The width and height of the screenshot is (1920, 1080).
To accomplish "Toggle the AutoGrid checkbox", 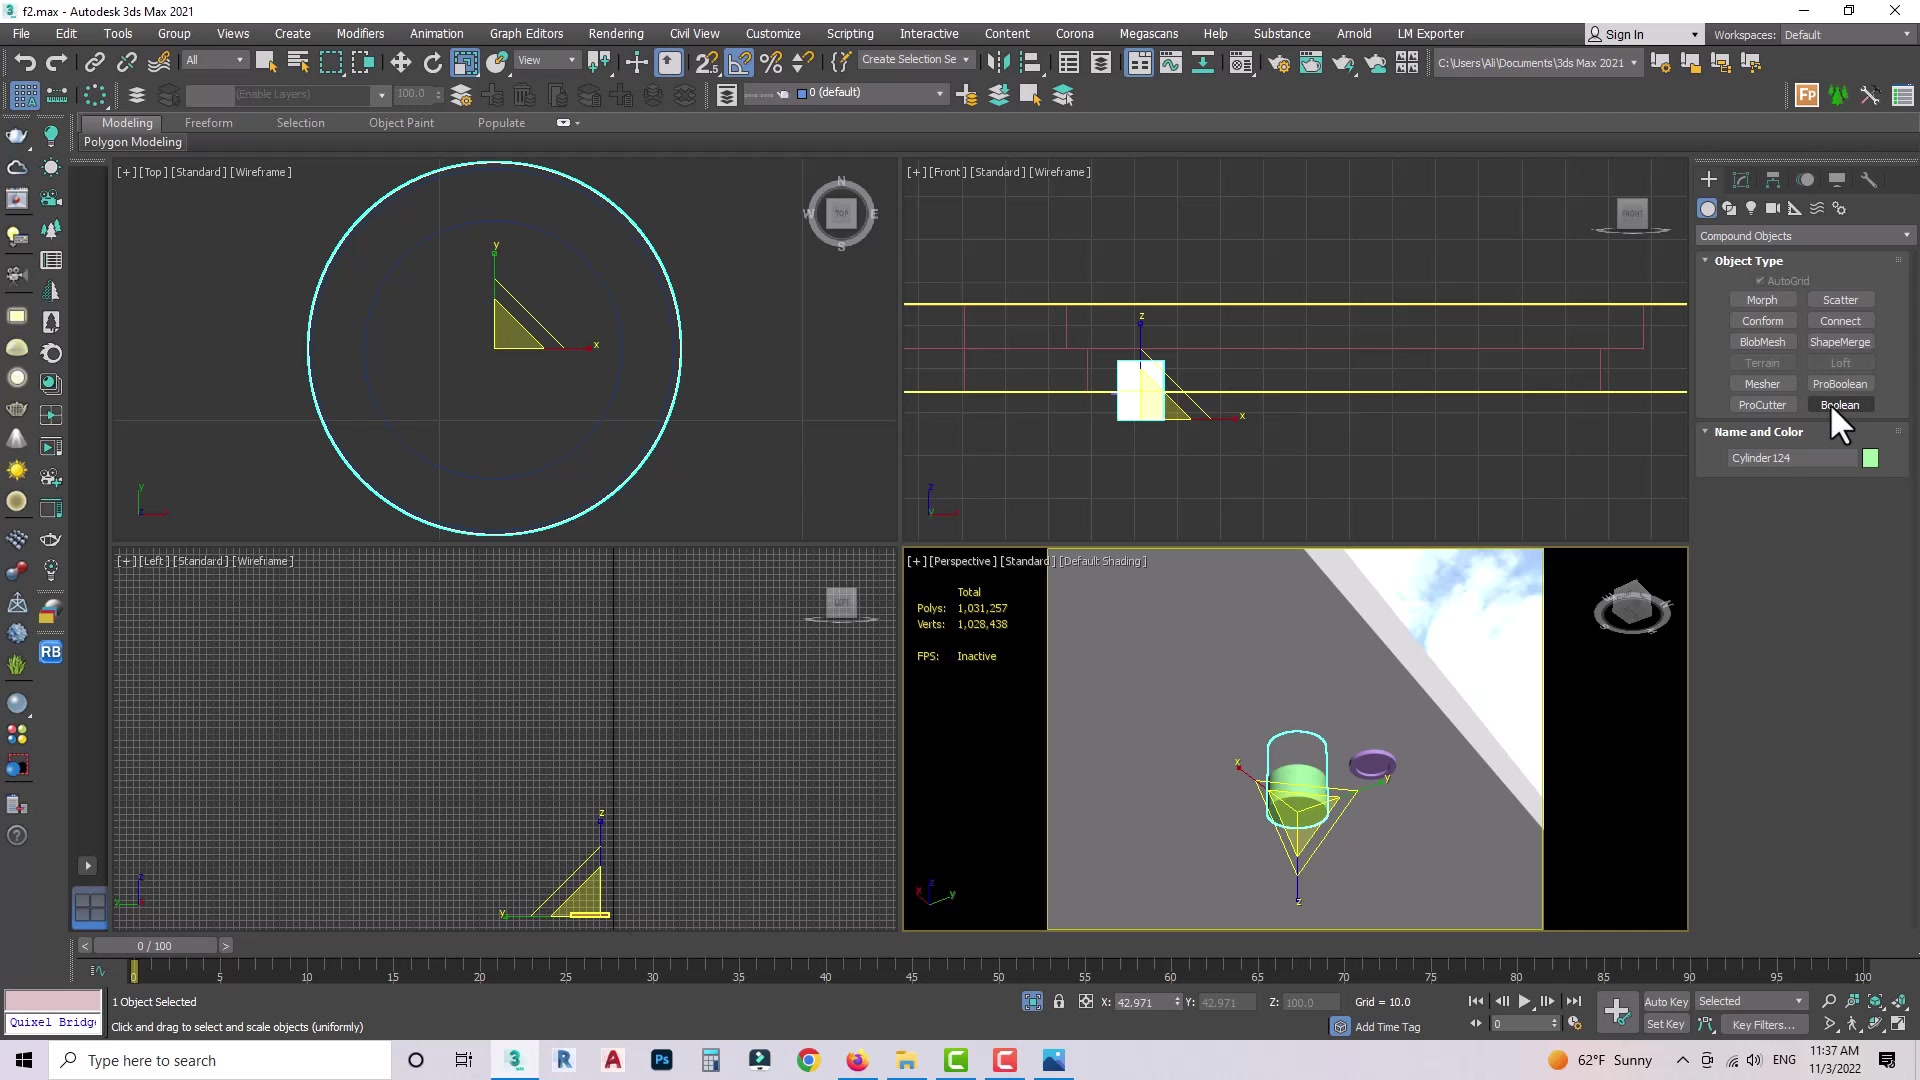I will click(1760, 281).
